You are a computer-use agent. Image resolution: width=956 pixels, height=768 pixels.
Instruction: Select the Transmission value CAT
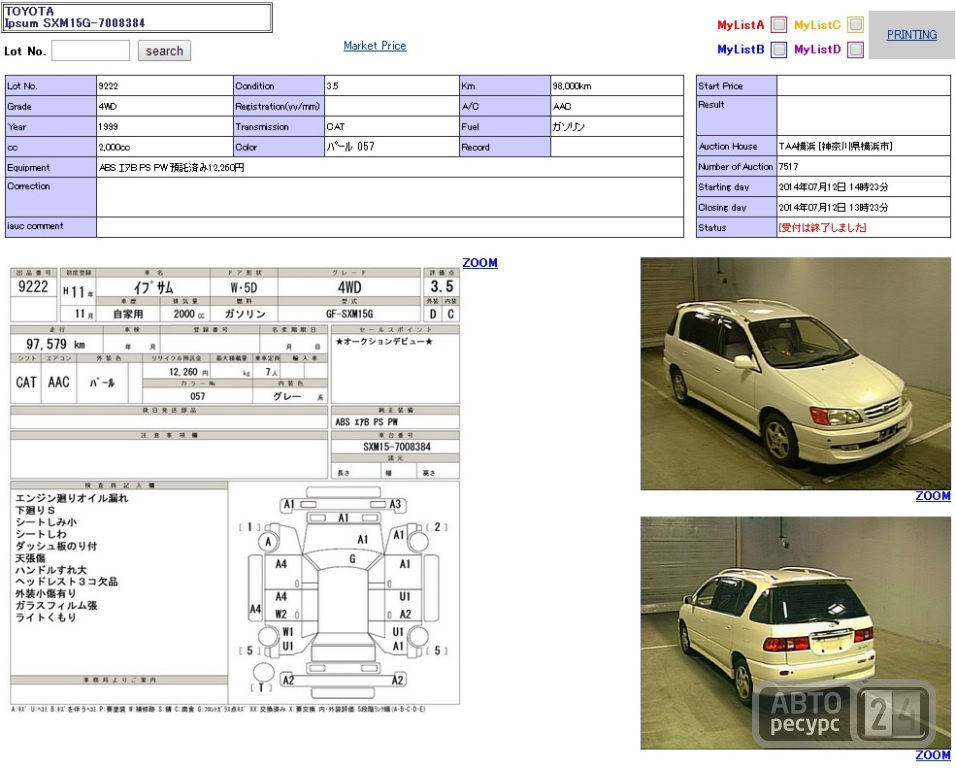click(x=335, y=127)
